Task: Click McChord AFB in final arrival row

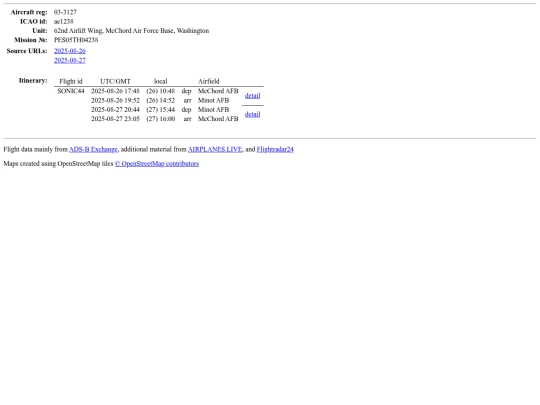Action: tap(218, 119)
